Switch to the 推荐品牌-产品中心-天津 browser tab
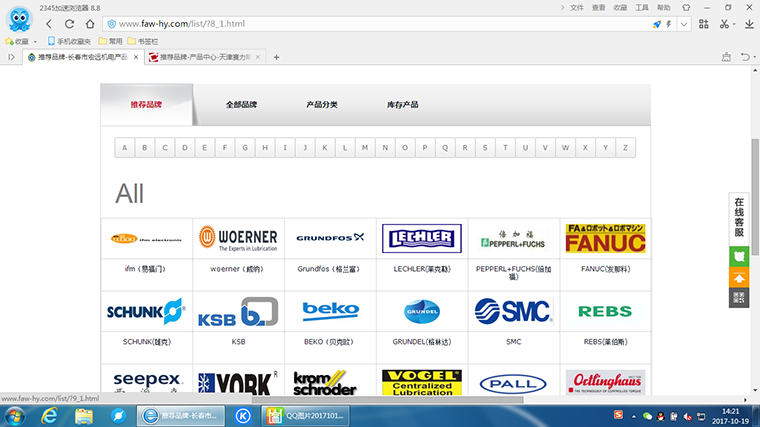The height and width of the screenshot is (427, 760). pos(205,57)
